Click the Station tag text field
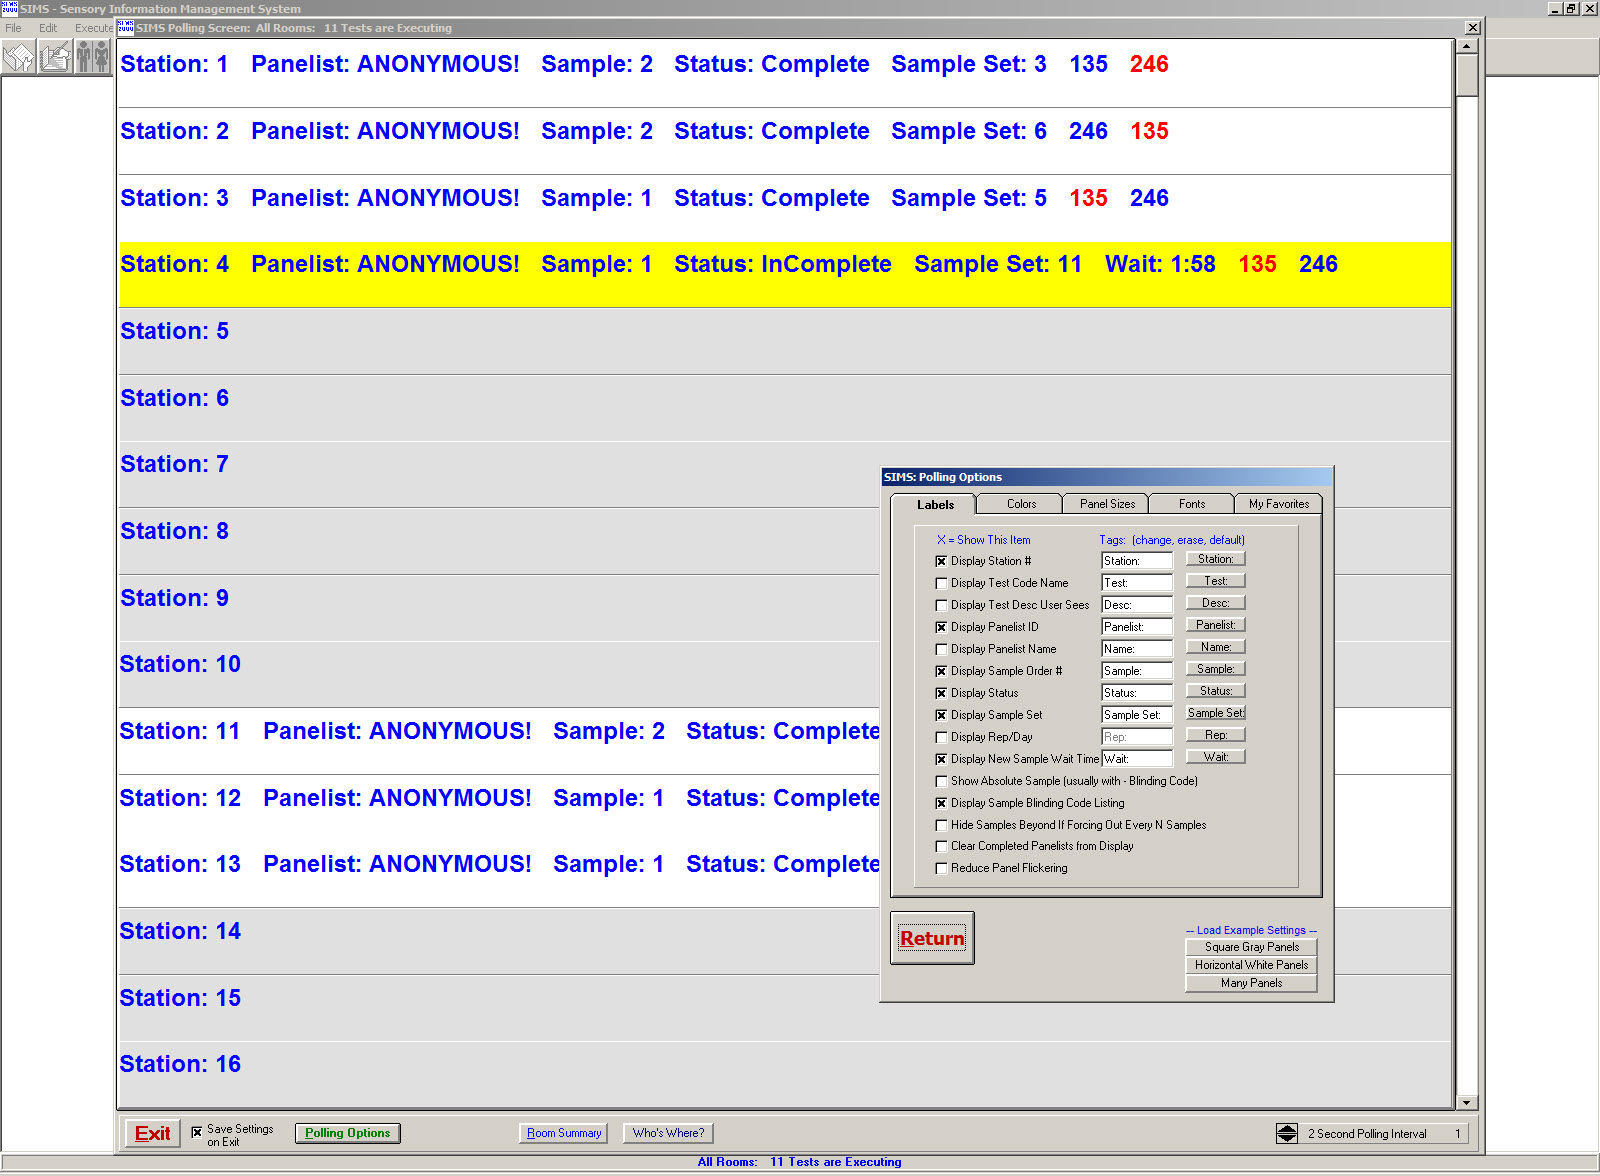Screen dimensions: 1600x1176 [x=1136, y=561]
